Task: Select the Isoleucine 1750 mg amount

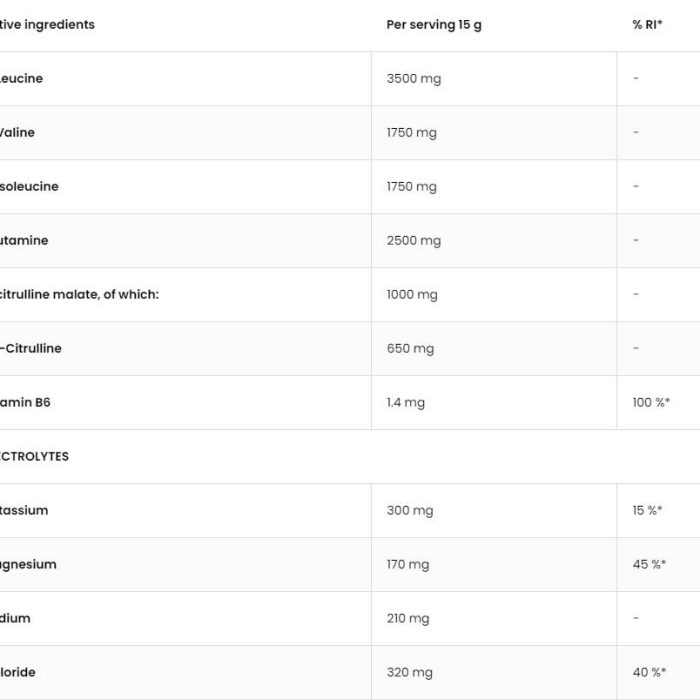Action: 412,187
